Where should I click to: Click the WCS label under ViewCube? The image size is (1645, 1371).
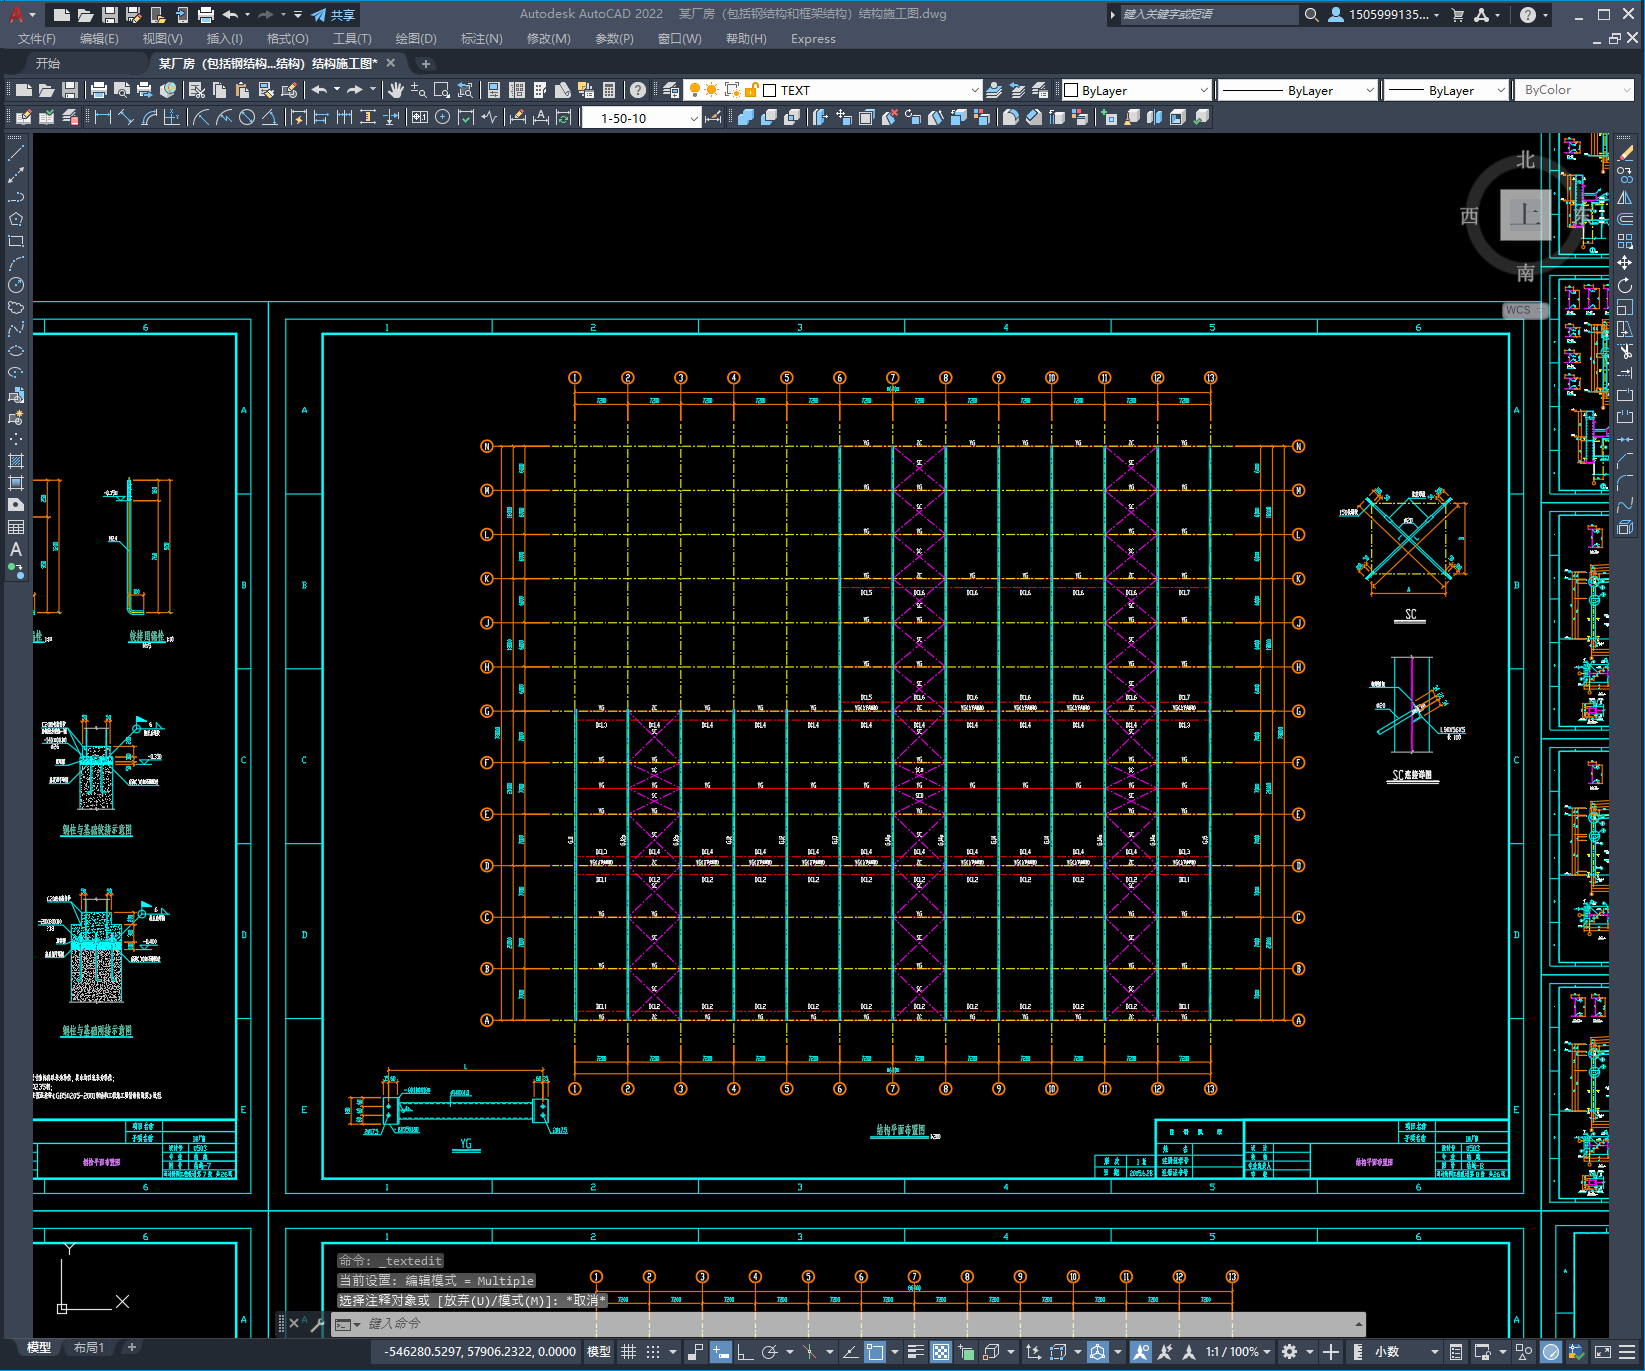point(1518,310)
